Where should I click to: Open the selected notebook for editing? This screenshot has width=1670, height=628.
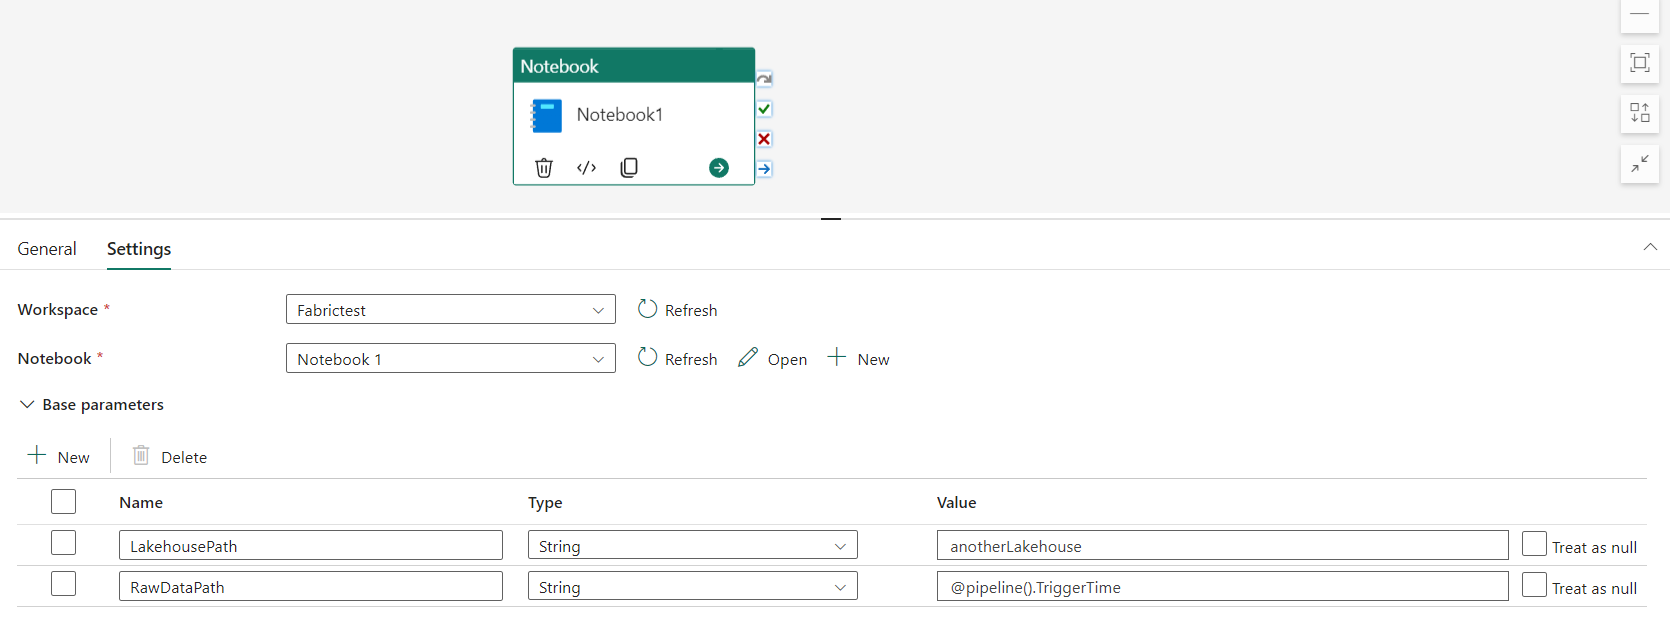pos(773,359)
